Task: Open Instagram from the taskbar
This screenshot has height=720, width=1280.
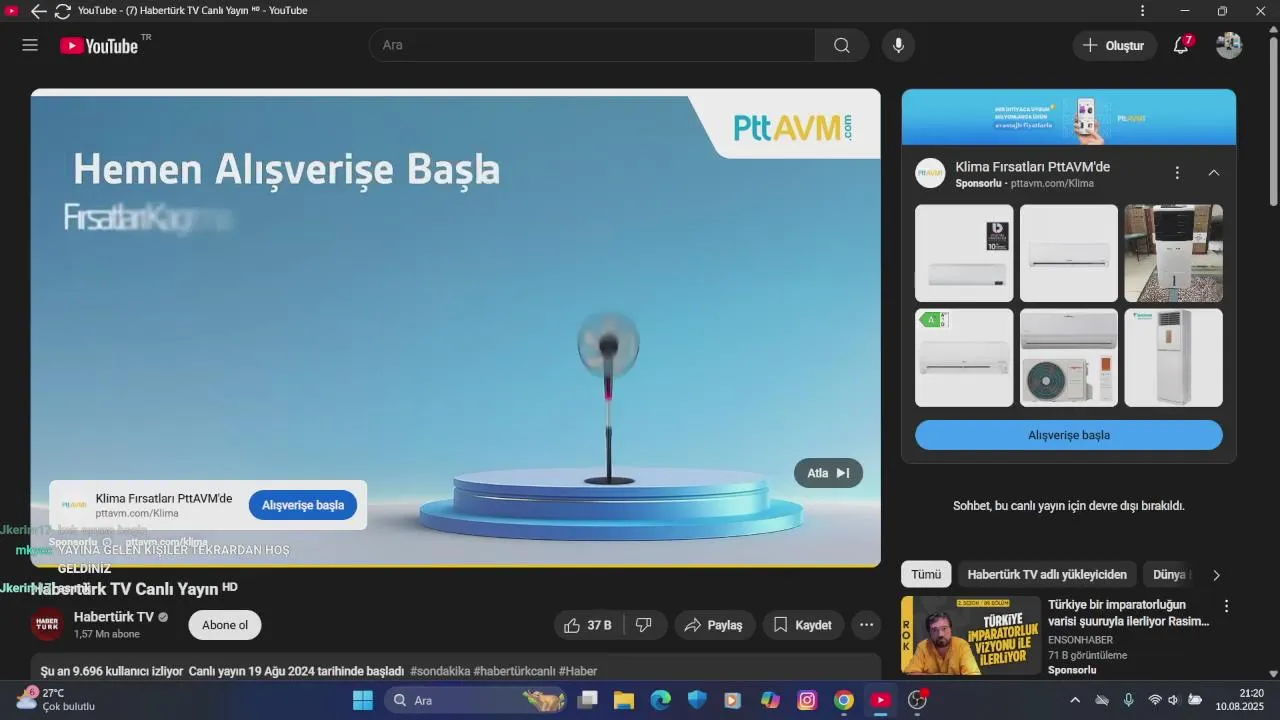Action: tap(807, 700)
